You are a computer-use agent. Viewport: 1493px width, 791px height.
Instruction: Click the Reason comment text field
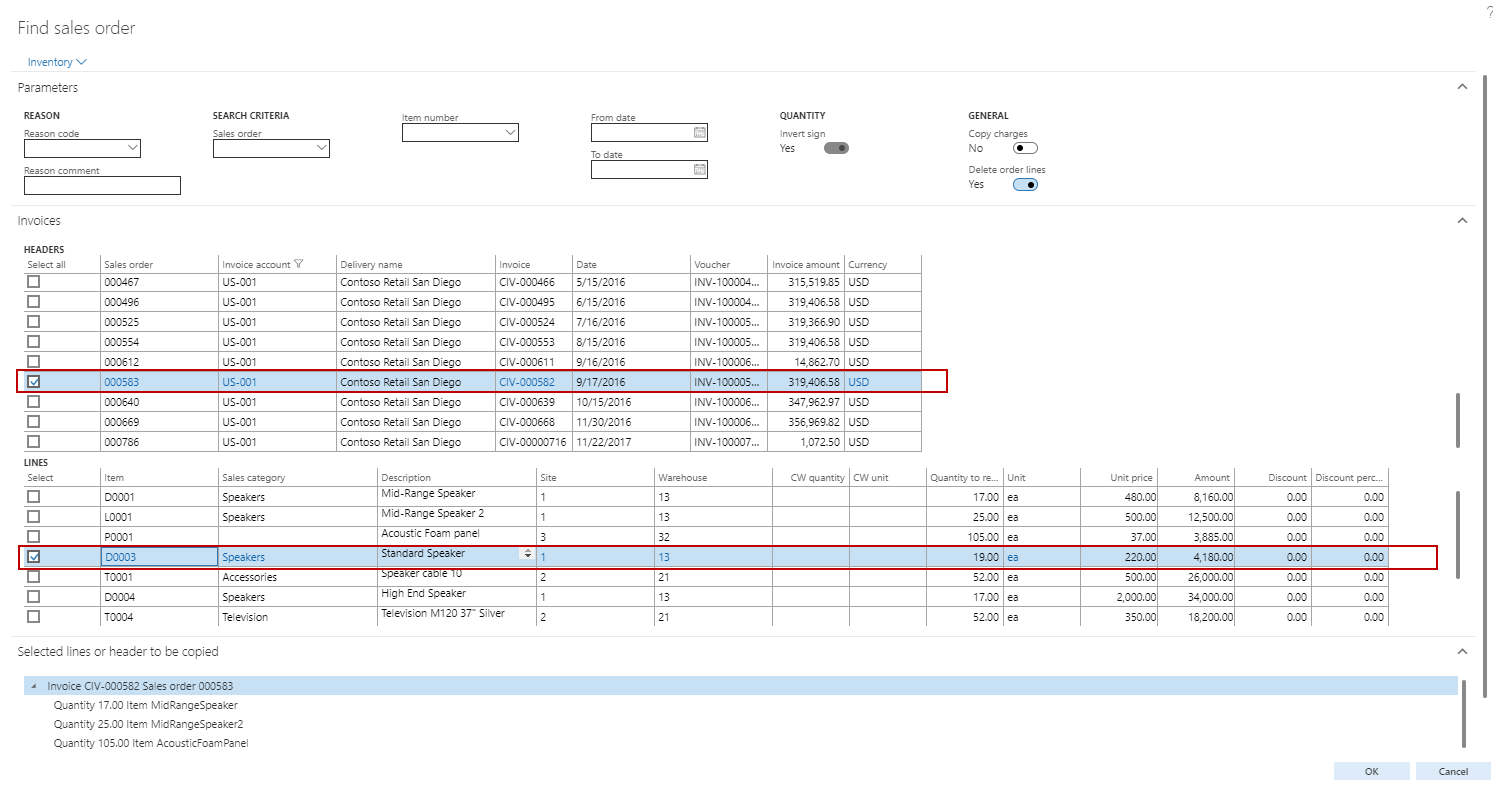point(102,186)
